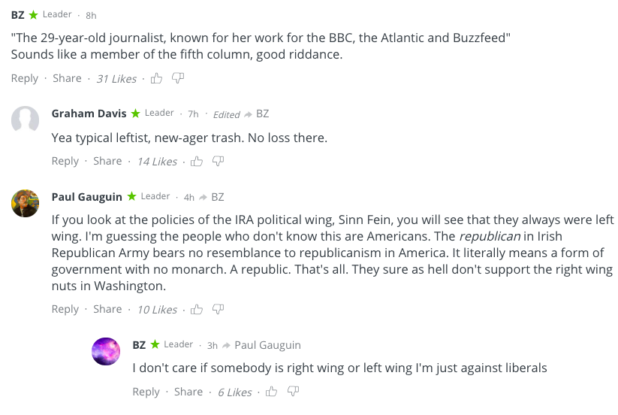Open Paul Gauguin's profile via username
618x415 pixels.
[x=87, y=196]
